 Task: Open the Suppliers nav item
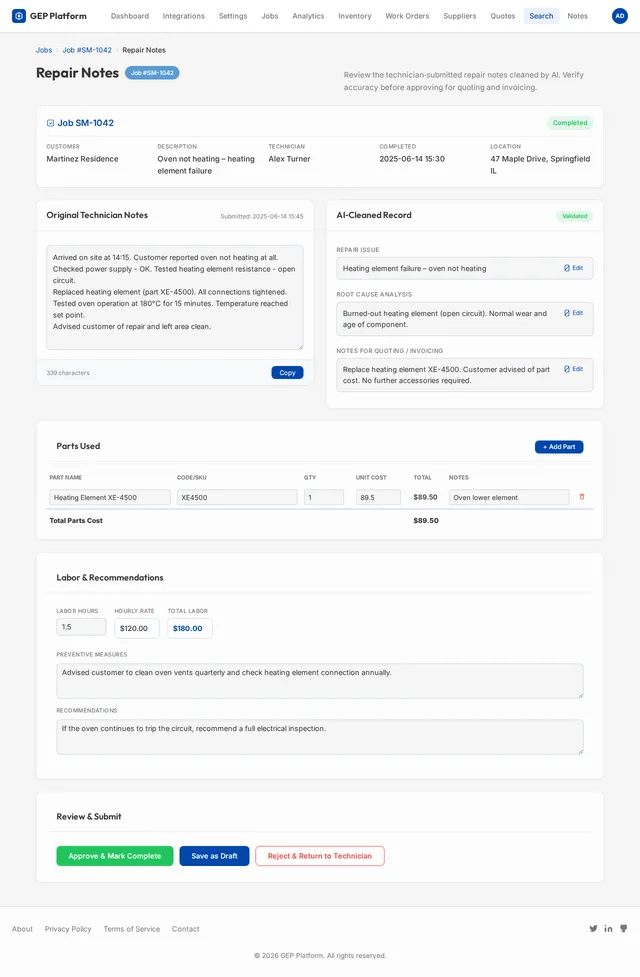(459, 16)
